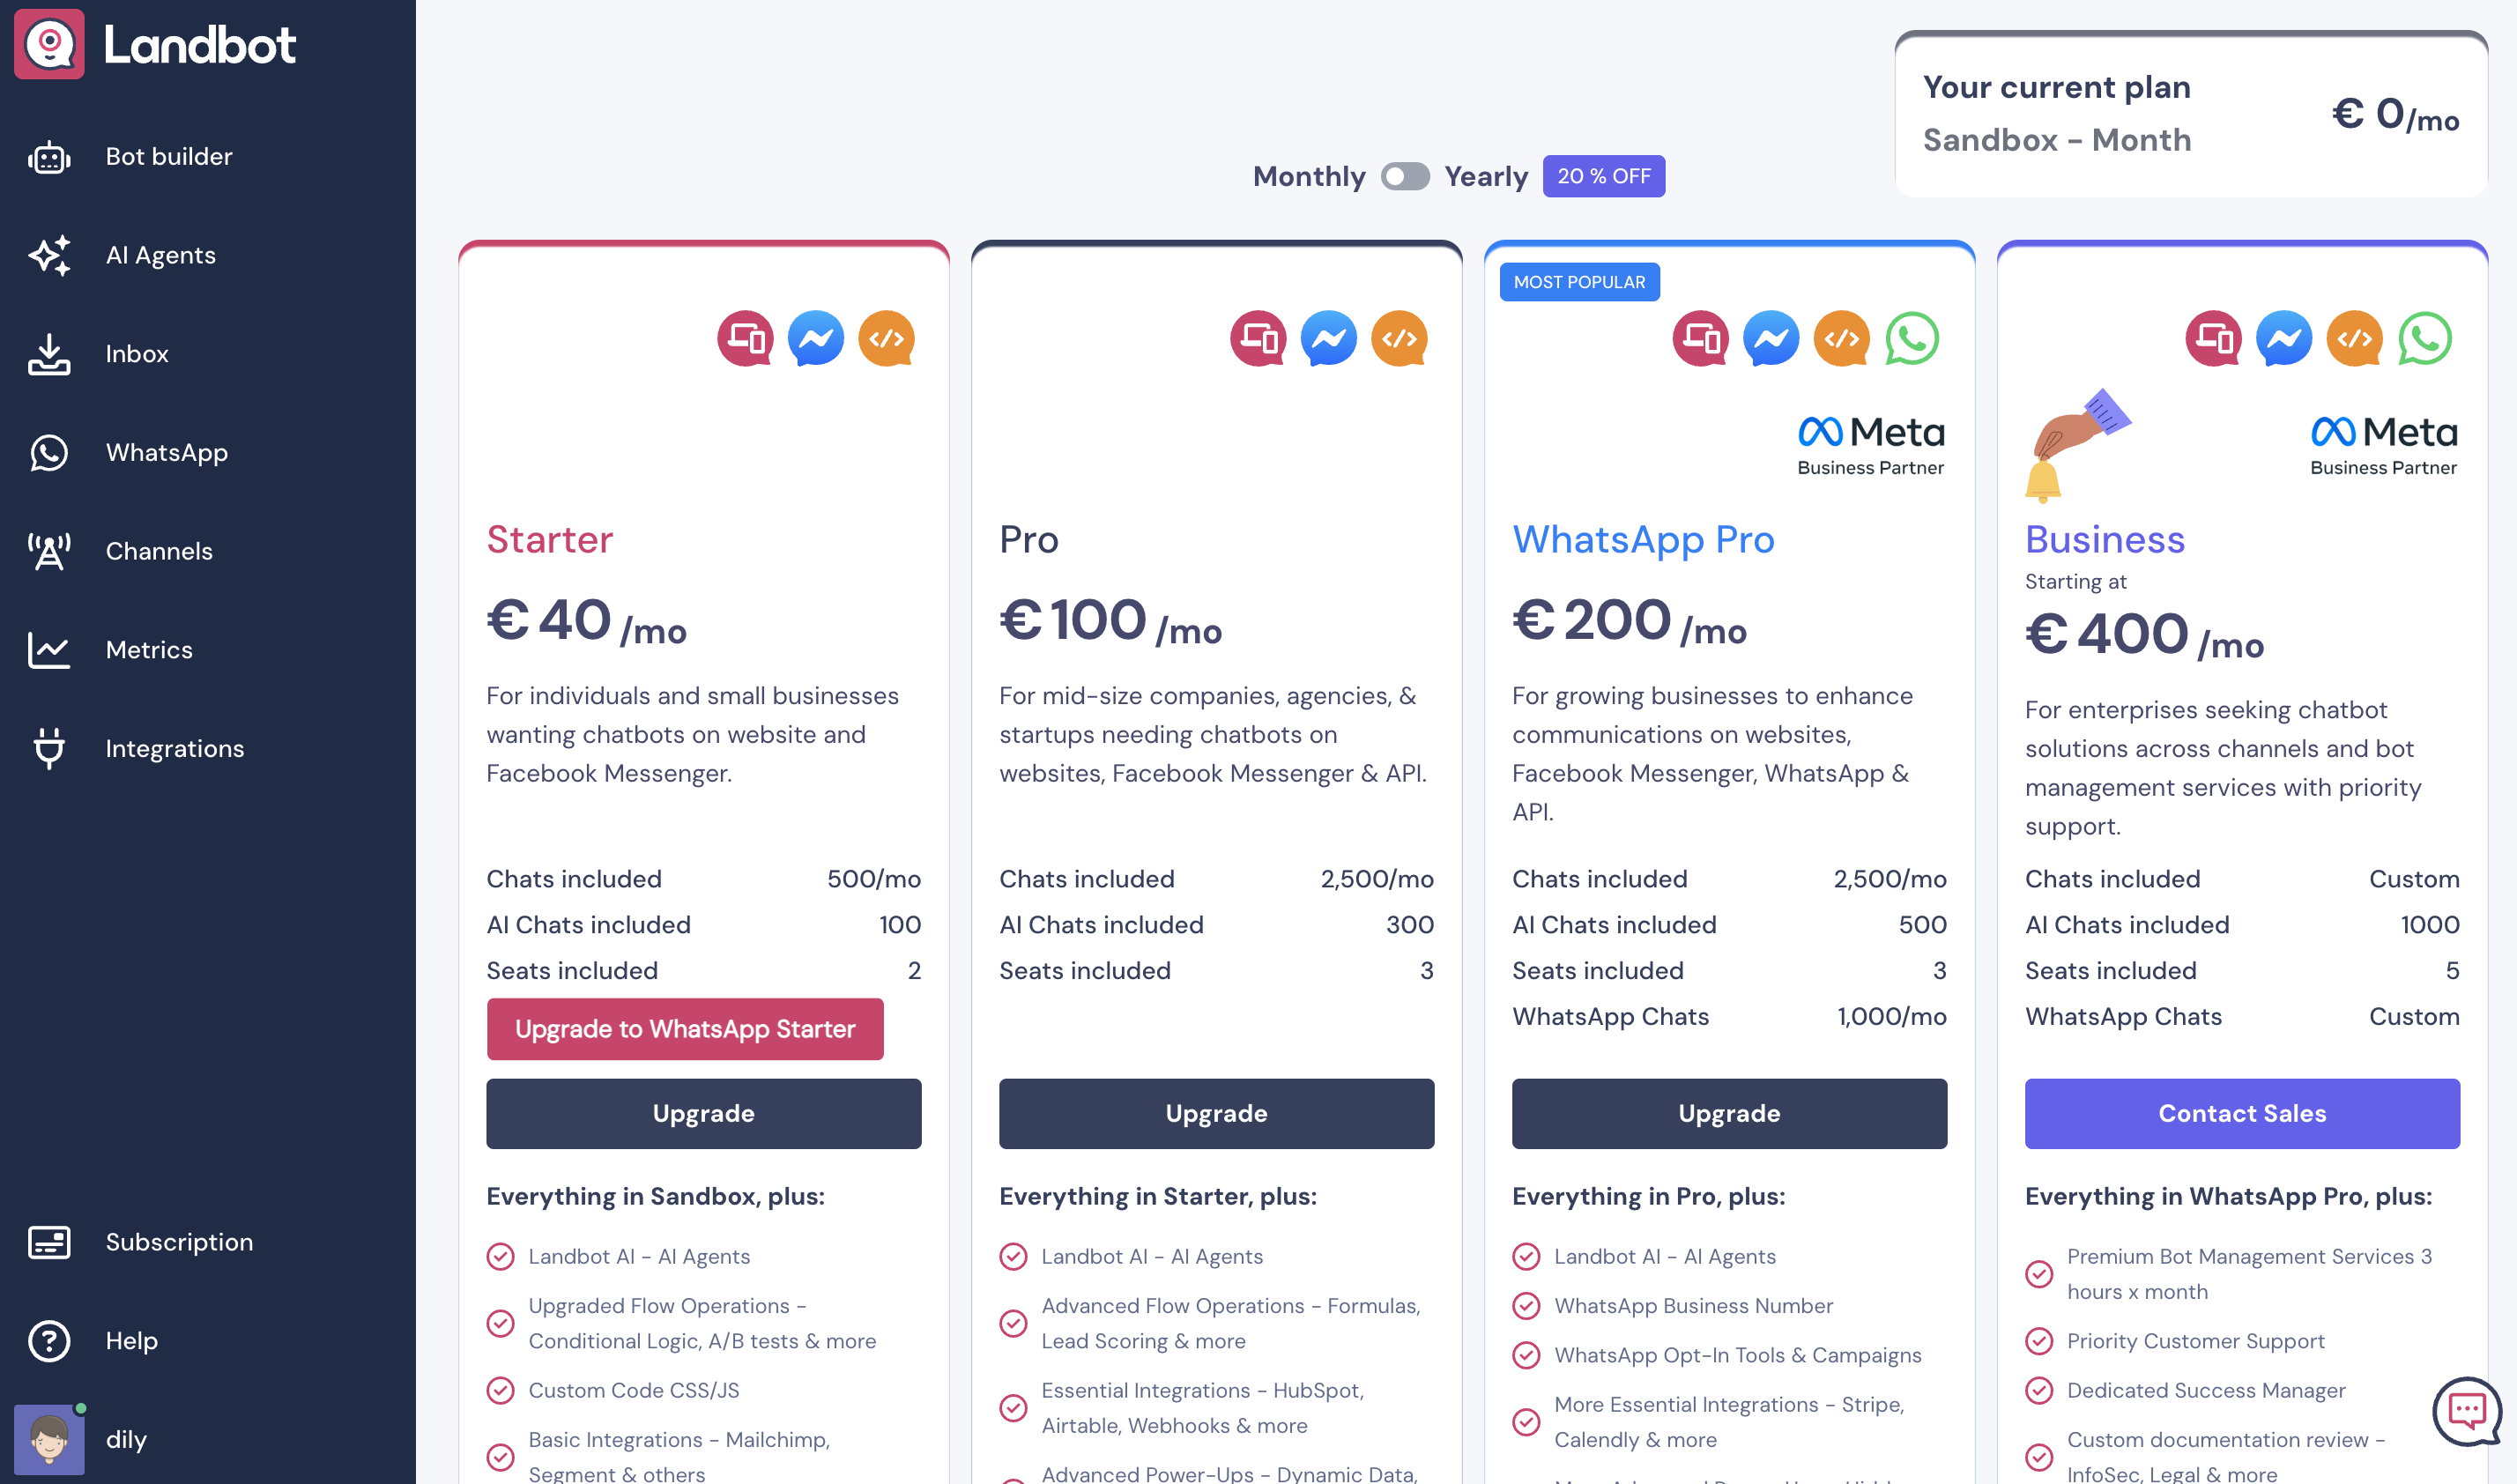Click Contact Sales on Business plan

tap(2241, 1113)
